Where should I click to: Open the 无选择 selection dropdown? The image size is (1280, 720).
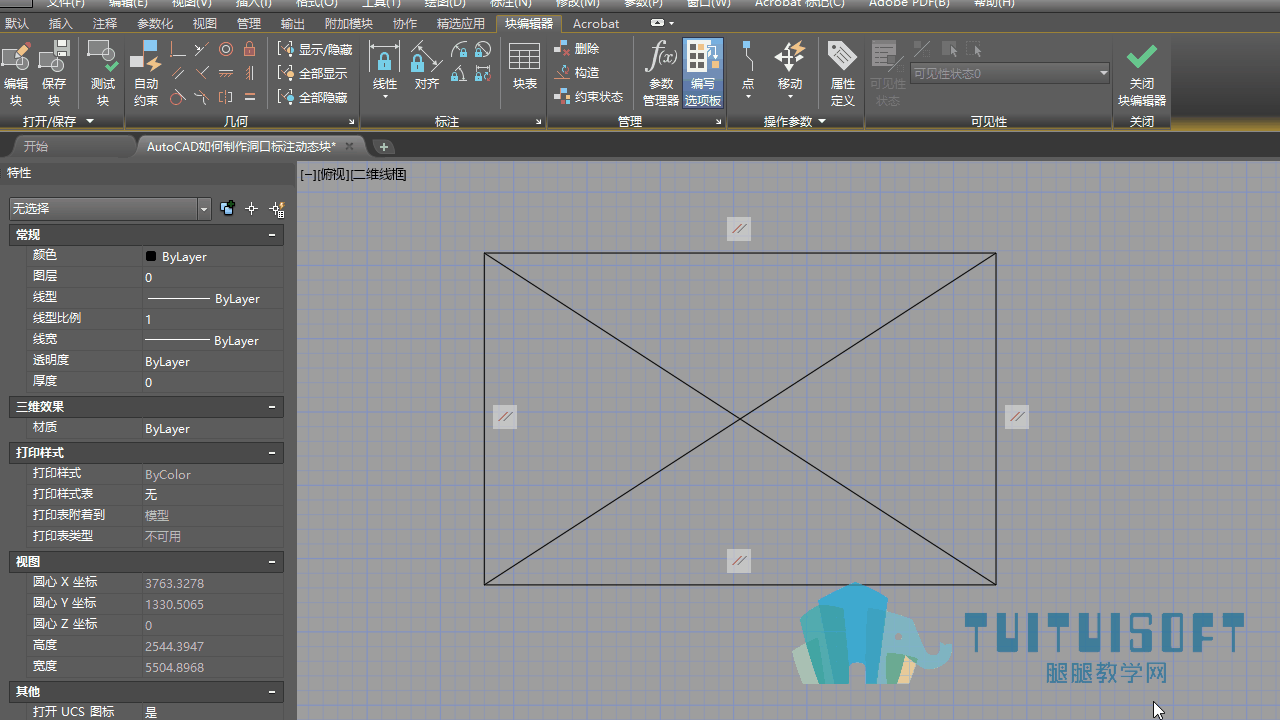(110, 208)
